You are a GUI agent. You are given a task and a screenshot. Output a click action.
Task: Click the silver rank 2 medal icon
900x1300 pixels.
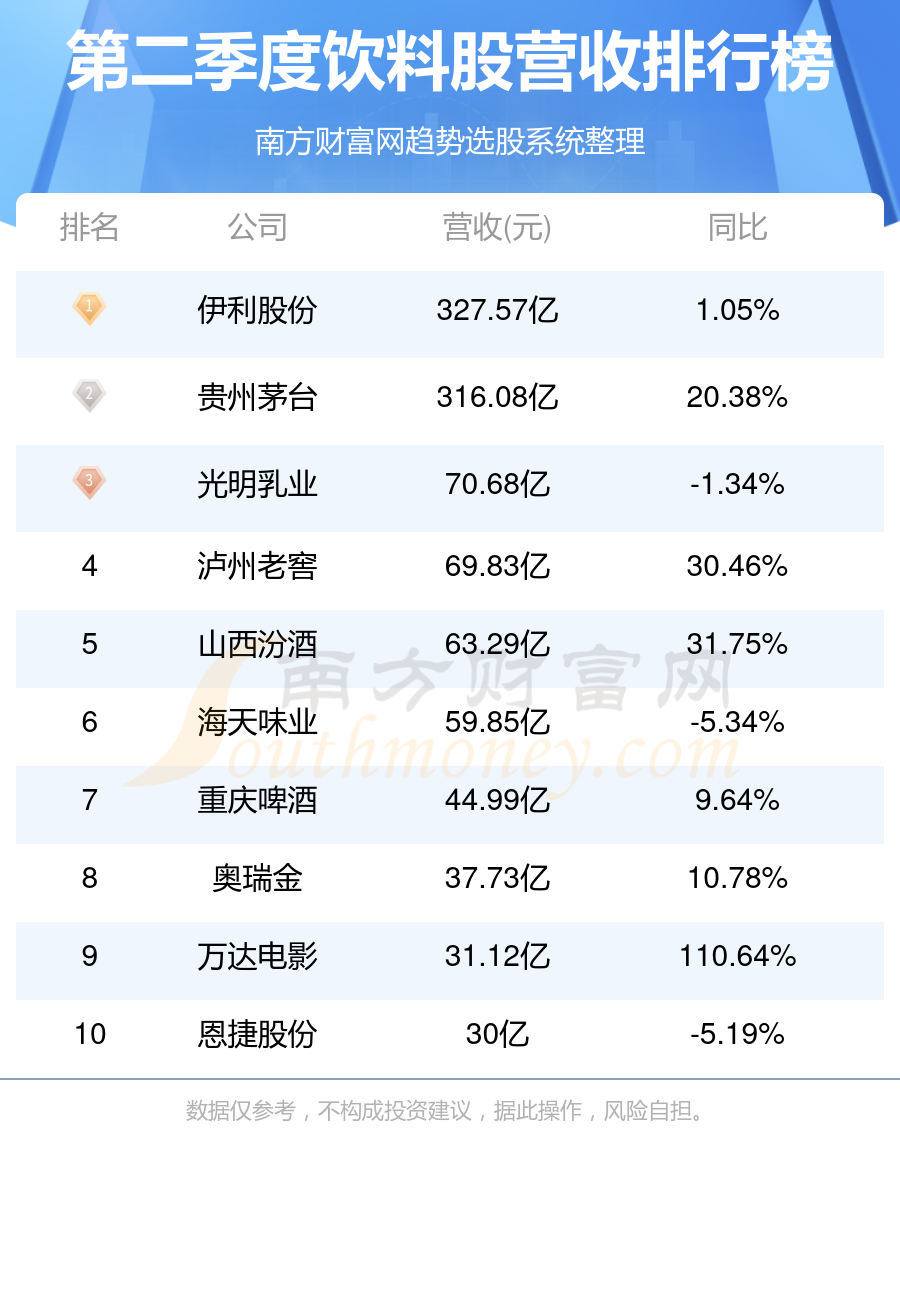tap(89, 395)
